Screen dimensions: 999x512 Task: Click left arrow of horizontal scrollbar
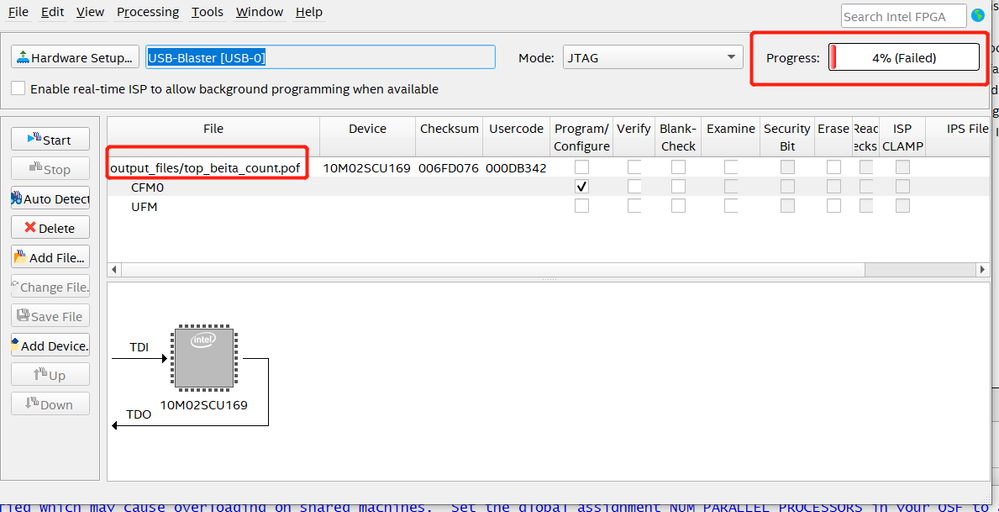point(114,269)
